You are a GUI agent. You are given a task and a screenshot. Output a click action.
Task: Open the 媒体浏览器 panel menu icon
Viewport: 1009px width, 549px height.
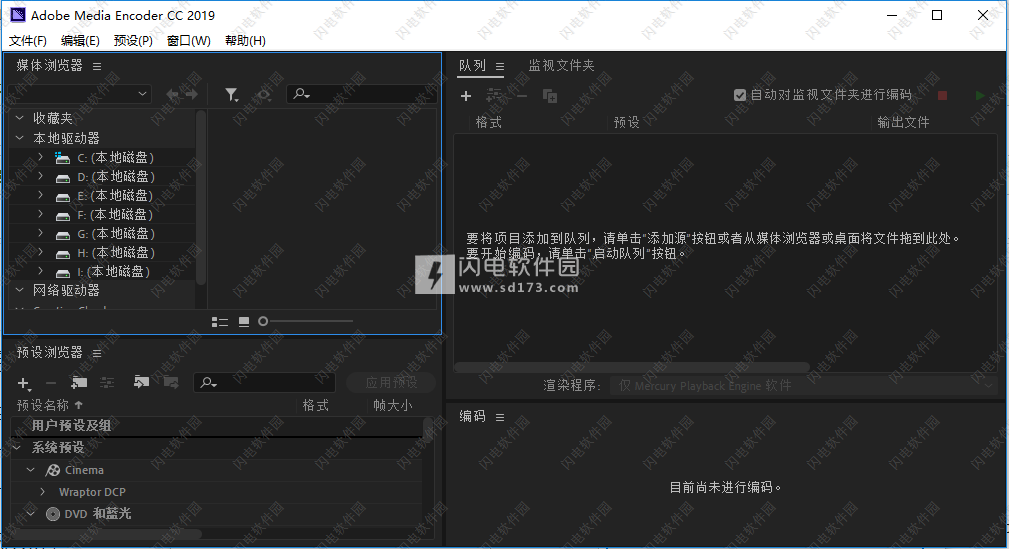[97, 66]
